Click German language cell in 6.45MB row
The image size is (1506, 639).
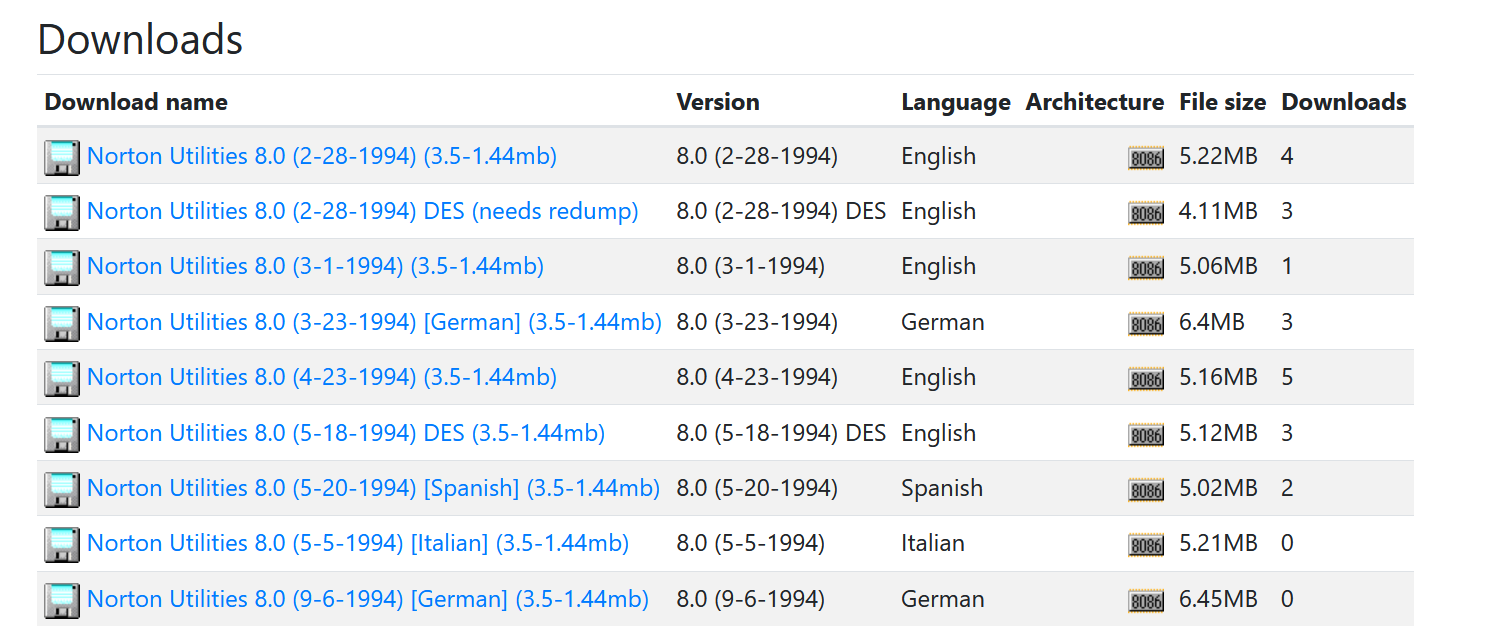tap(943, 599)
